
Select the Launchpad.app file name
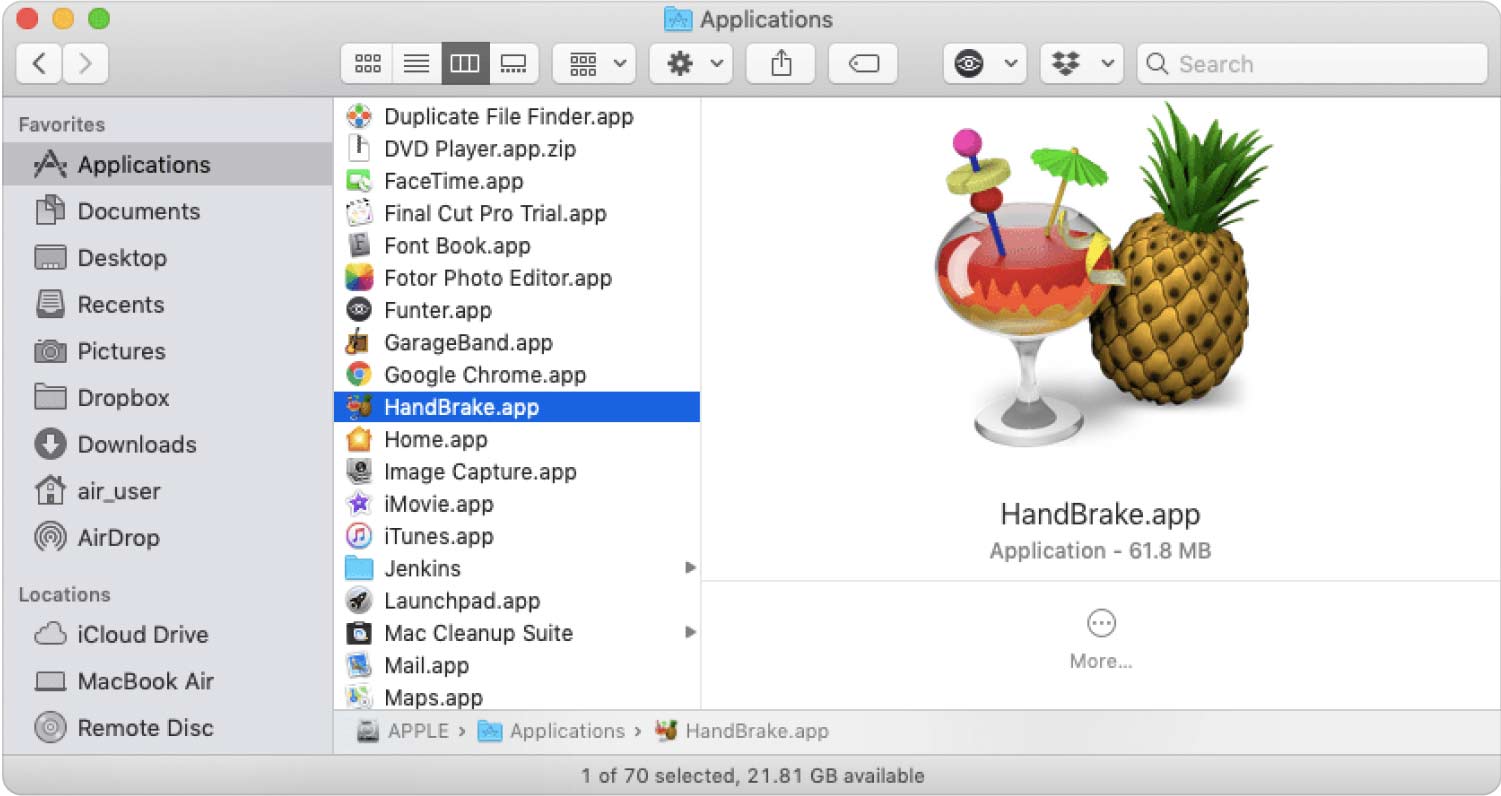pos(462,601)
